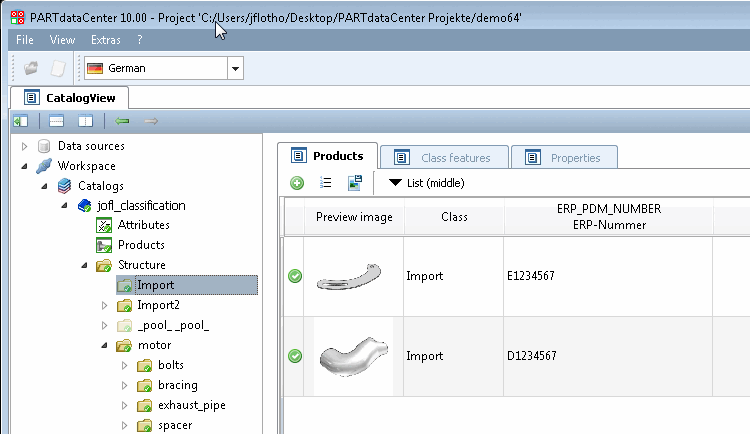750x434 pixels.
Task: Click green status check for product D1234567
Action: [295, 355]
